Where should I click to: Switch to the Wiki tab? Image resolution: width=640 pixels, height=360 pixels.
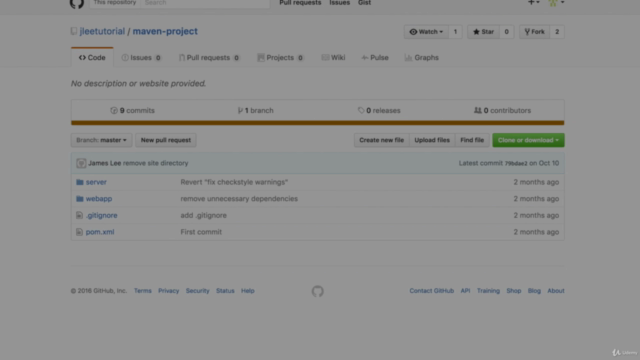click(x=333, y=58)
